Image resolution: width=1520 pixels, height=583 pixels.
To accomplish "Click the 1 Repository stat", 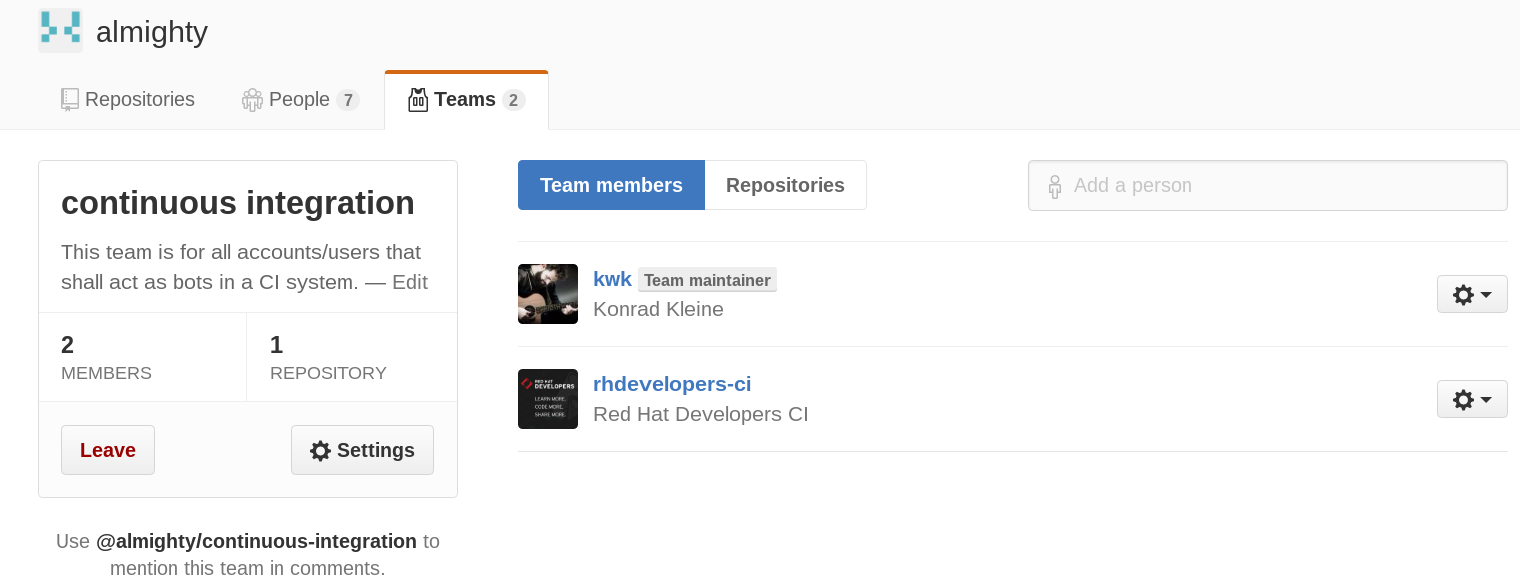I will click(x=352, y=357).
